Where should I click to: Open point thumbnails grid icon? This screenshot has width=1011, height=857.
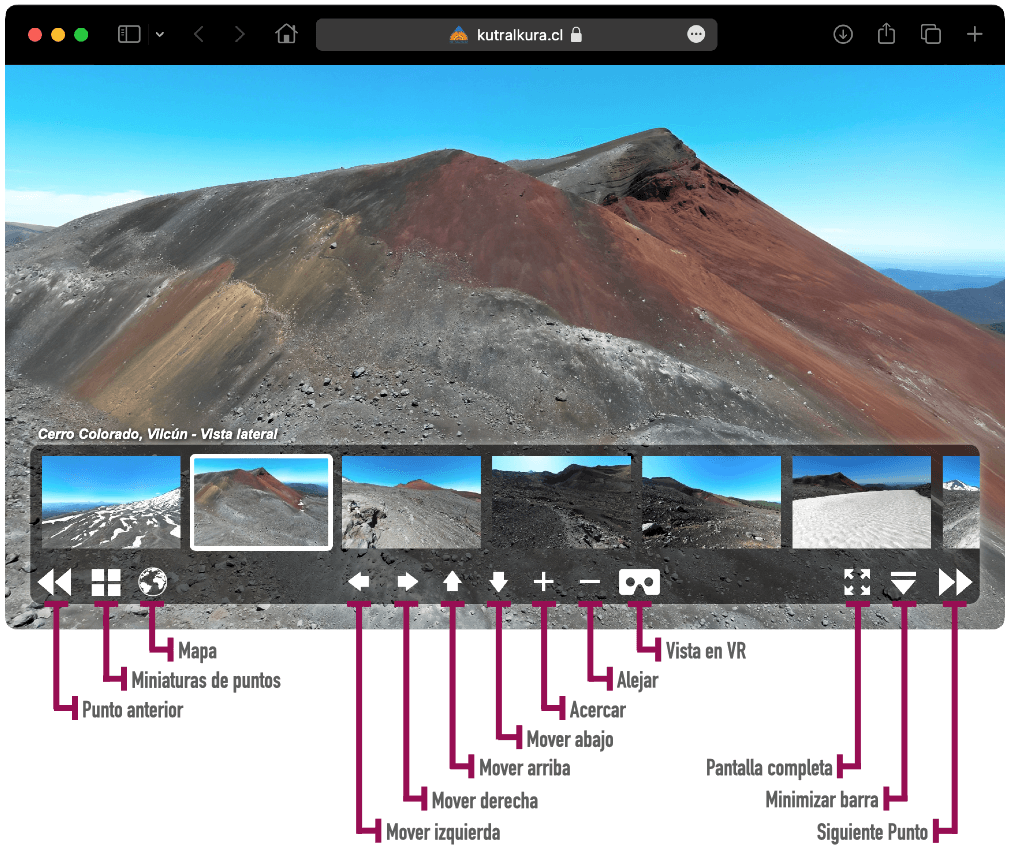pyautogui.click(x=106, y=582)
